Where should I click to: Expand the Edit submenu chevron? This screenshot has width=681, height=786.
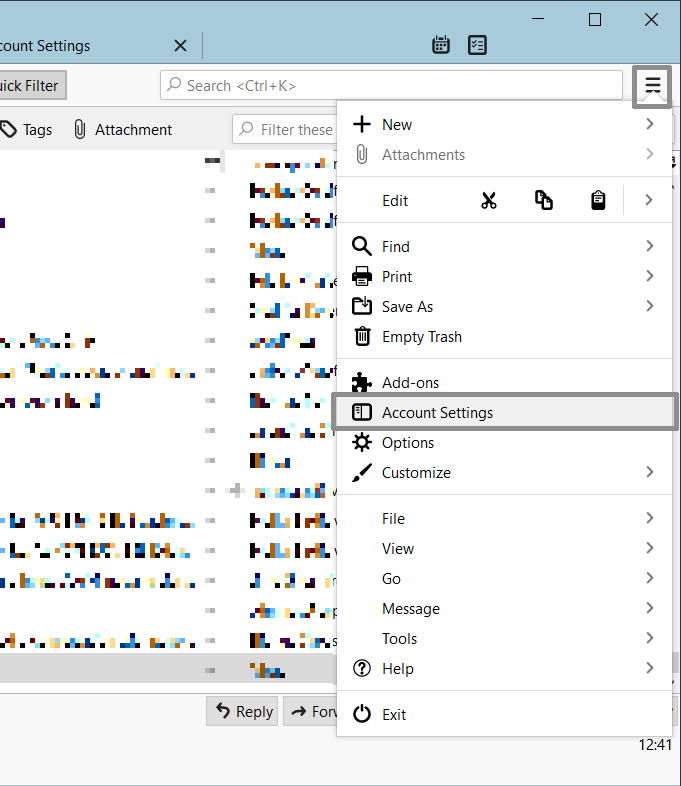click(648, 200)
